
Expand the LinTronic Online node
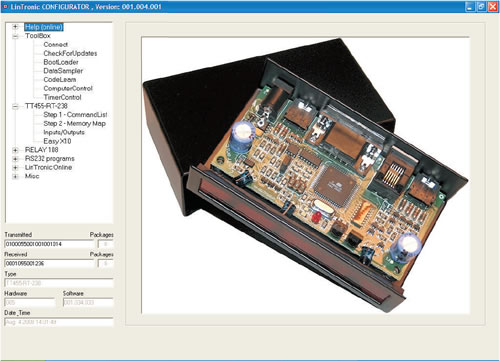coord(15,168)
